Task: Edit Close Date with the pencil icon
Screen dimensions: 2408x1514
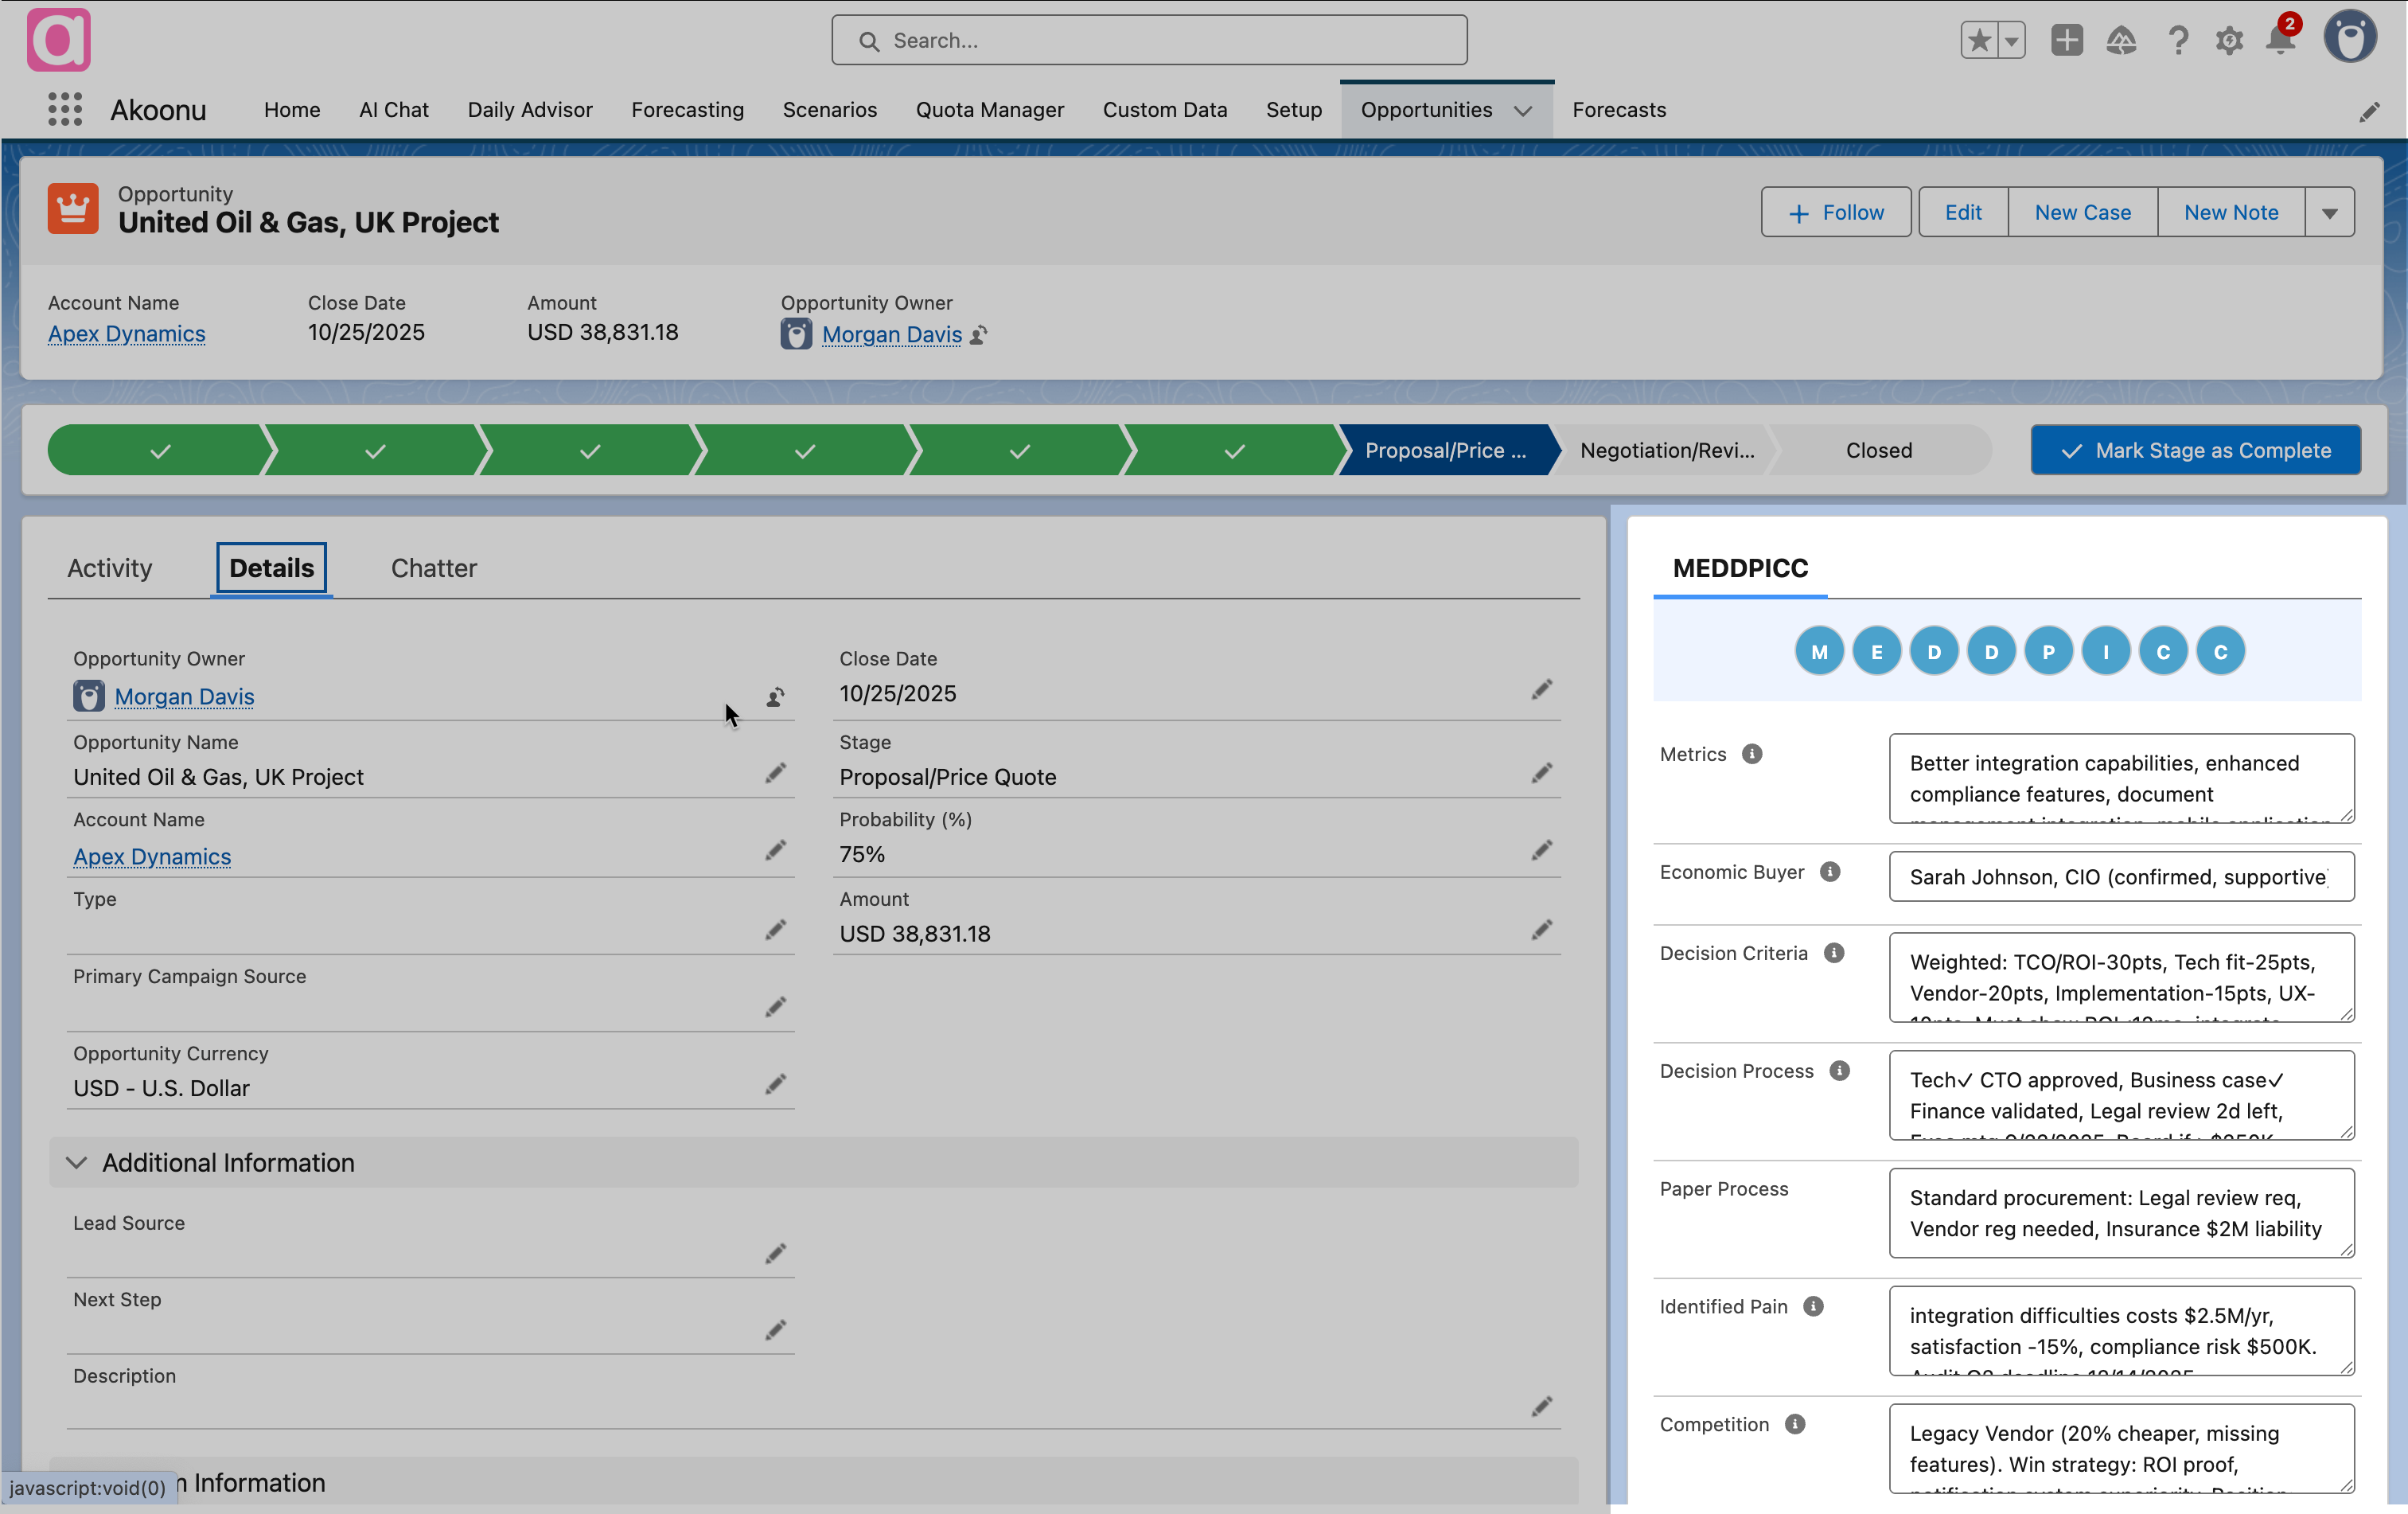Action: tap(1541, 690)
